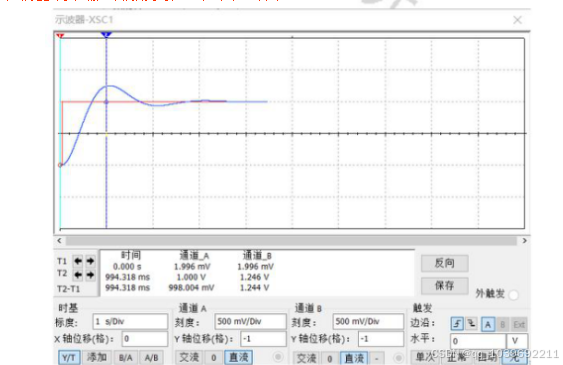Screen dimensions: 563x365
Task: Move cursor T2 right with arrow
Action: click(x=90, y=275)
